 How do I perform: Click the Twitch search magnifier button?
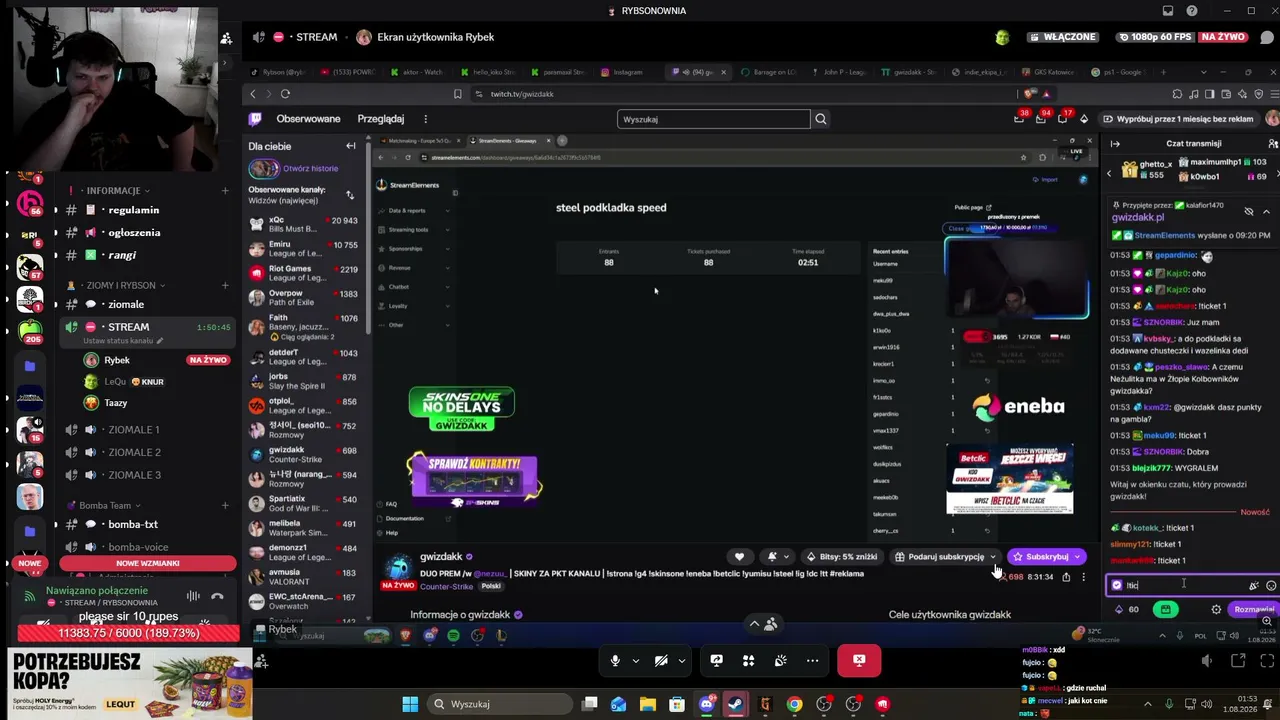point(821,119)
